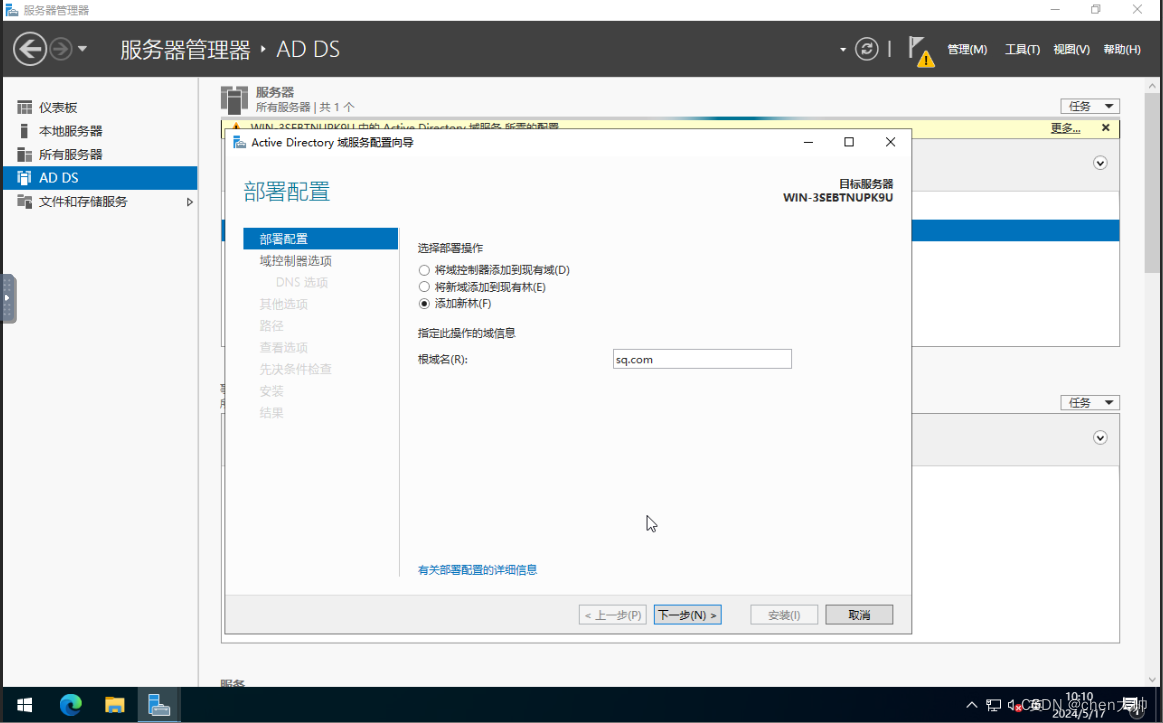Open the navigation history dropdown arrow
The image size is (1163, 723).
82,49
